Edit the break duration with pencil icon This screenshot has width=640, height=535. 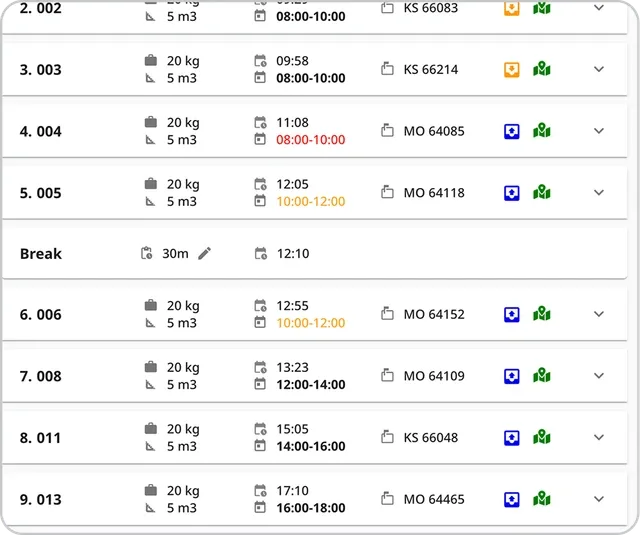(x=205, y=254)
